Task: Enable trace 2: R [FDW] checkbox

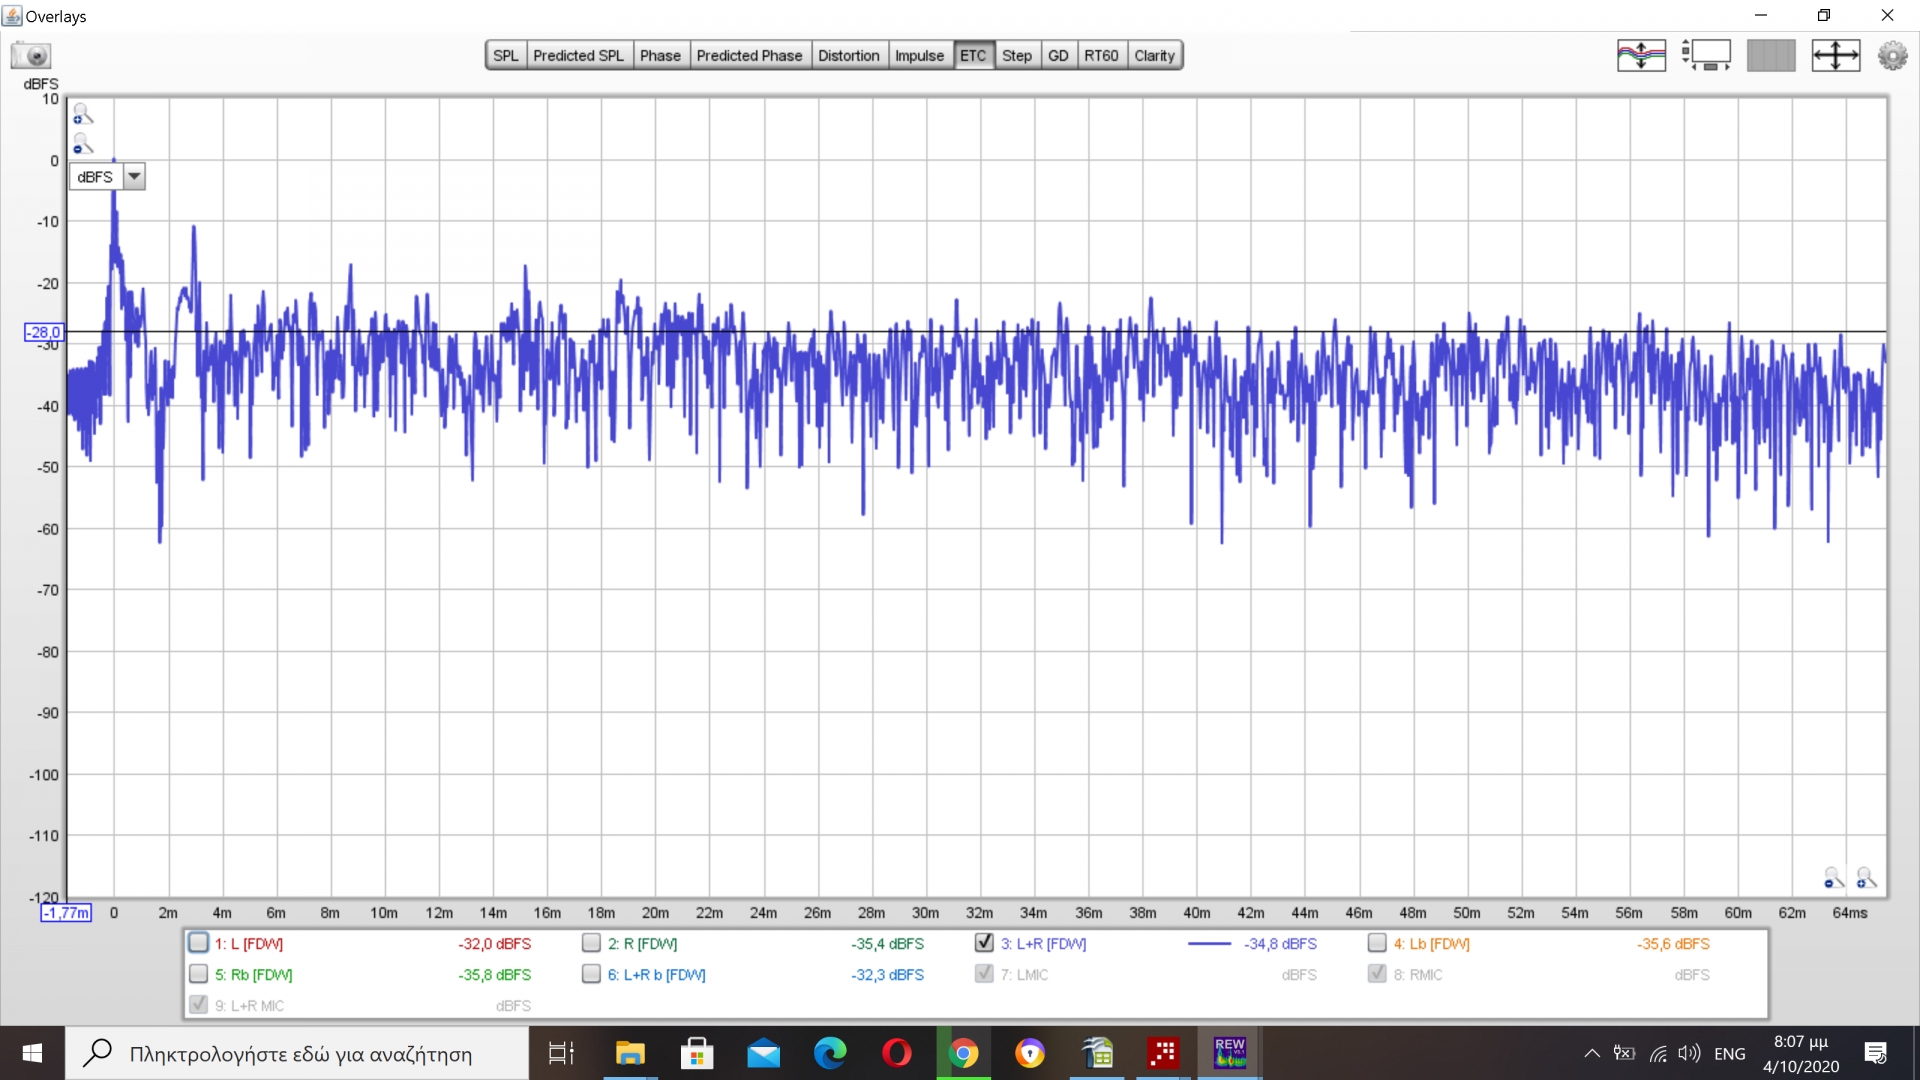Action: coord(591,943)
